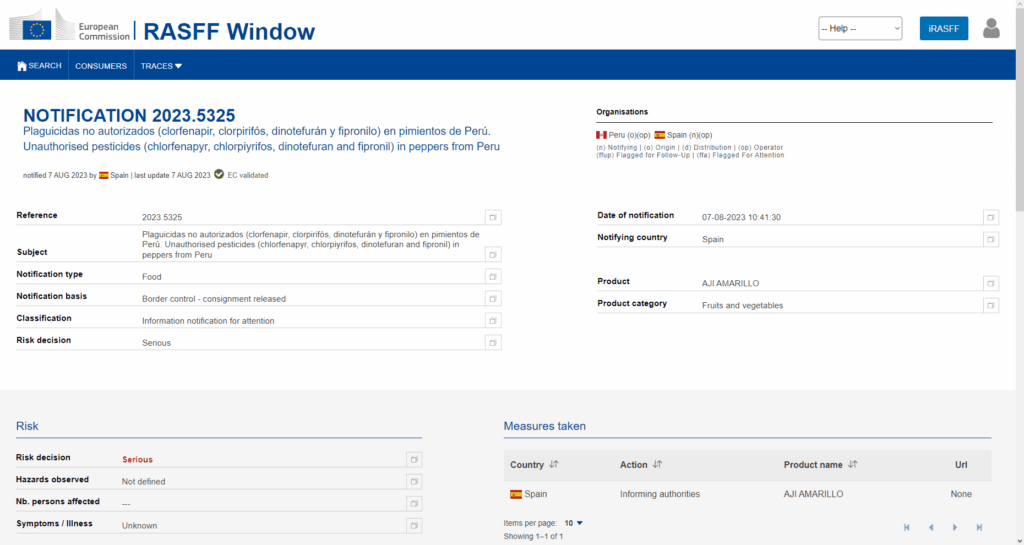Click the NOTIFICATION 2023.5325 heading
The image size is (1024, 545).
click(129, 116)
